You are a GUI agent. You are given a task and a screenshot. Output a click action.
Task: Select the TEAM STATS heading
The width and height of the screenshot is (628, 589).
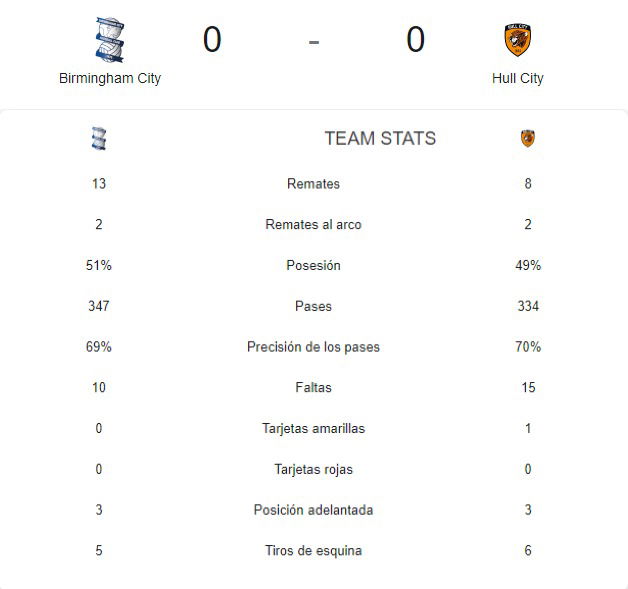pos(380,139)
